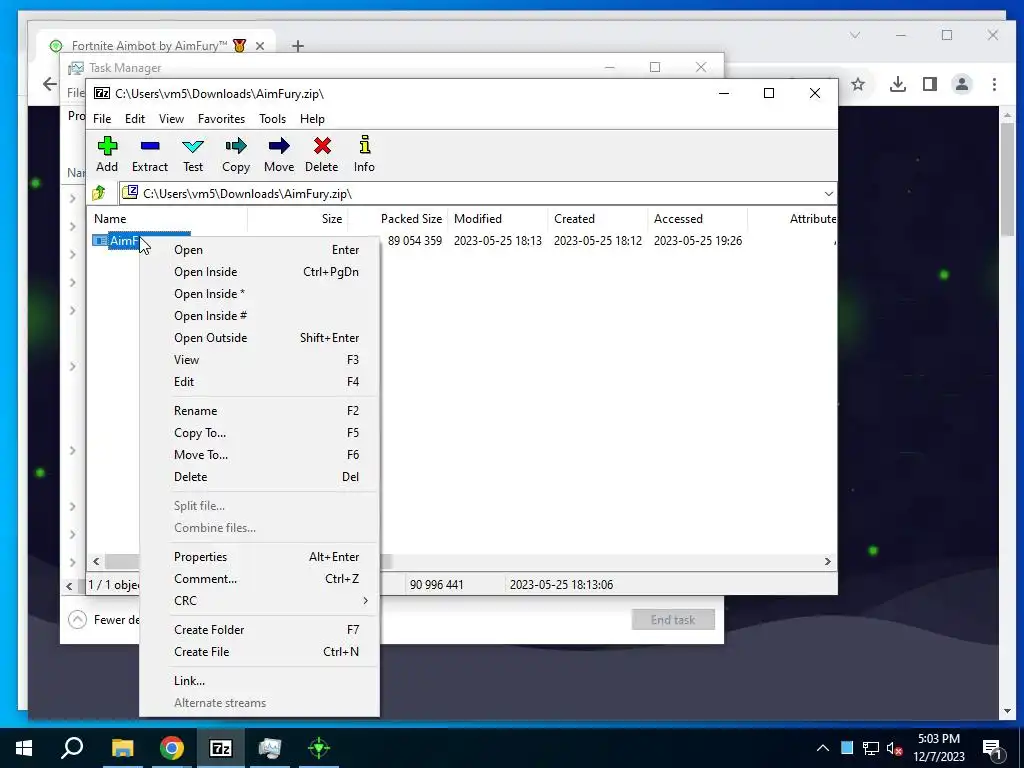1024x768 pixels.
Task: Open the Tools menu
Action: [x=272, y=119]
